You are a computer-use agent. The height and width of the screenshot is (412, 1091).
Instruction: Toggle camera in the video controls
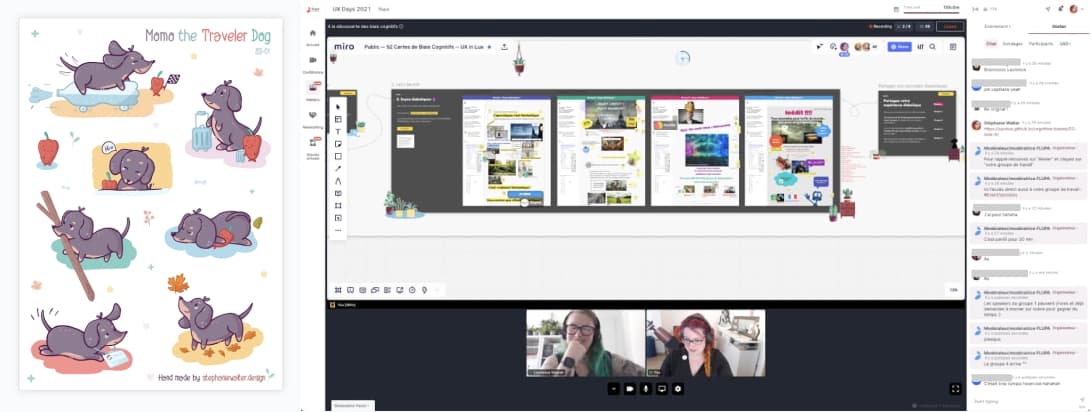[x=630, y=389]
